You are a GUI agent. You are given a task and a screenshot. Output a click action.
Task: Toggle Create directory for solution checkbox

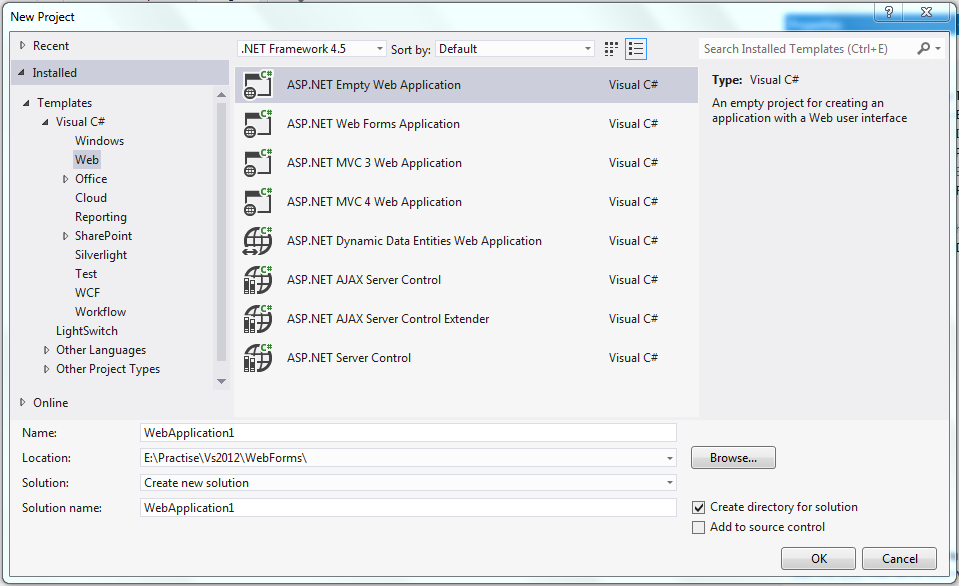[698, 508]
